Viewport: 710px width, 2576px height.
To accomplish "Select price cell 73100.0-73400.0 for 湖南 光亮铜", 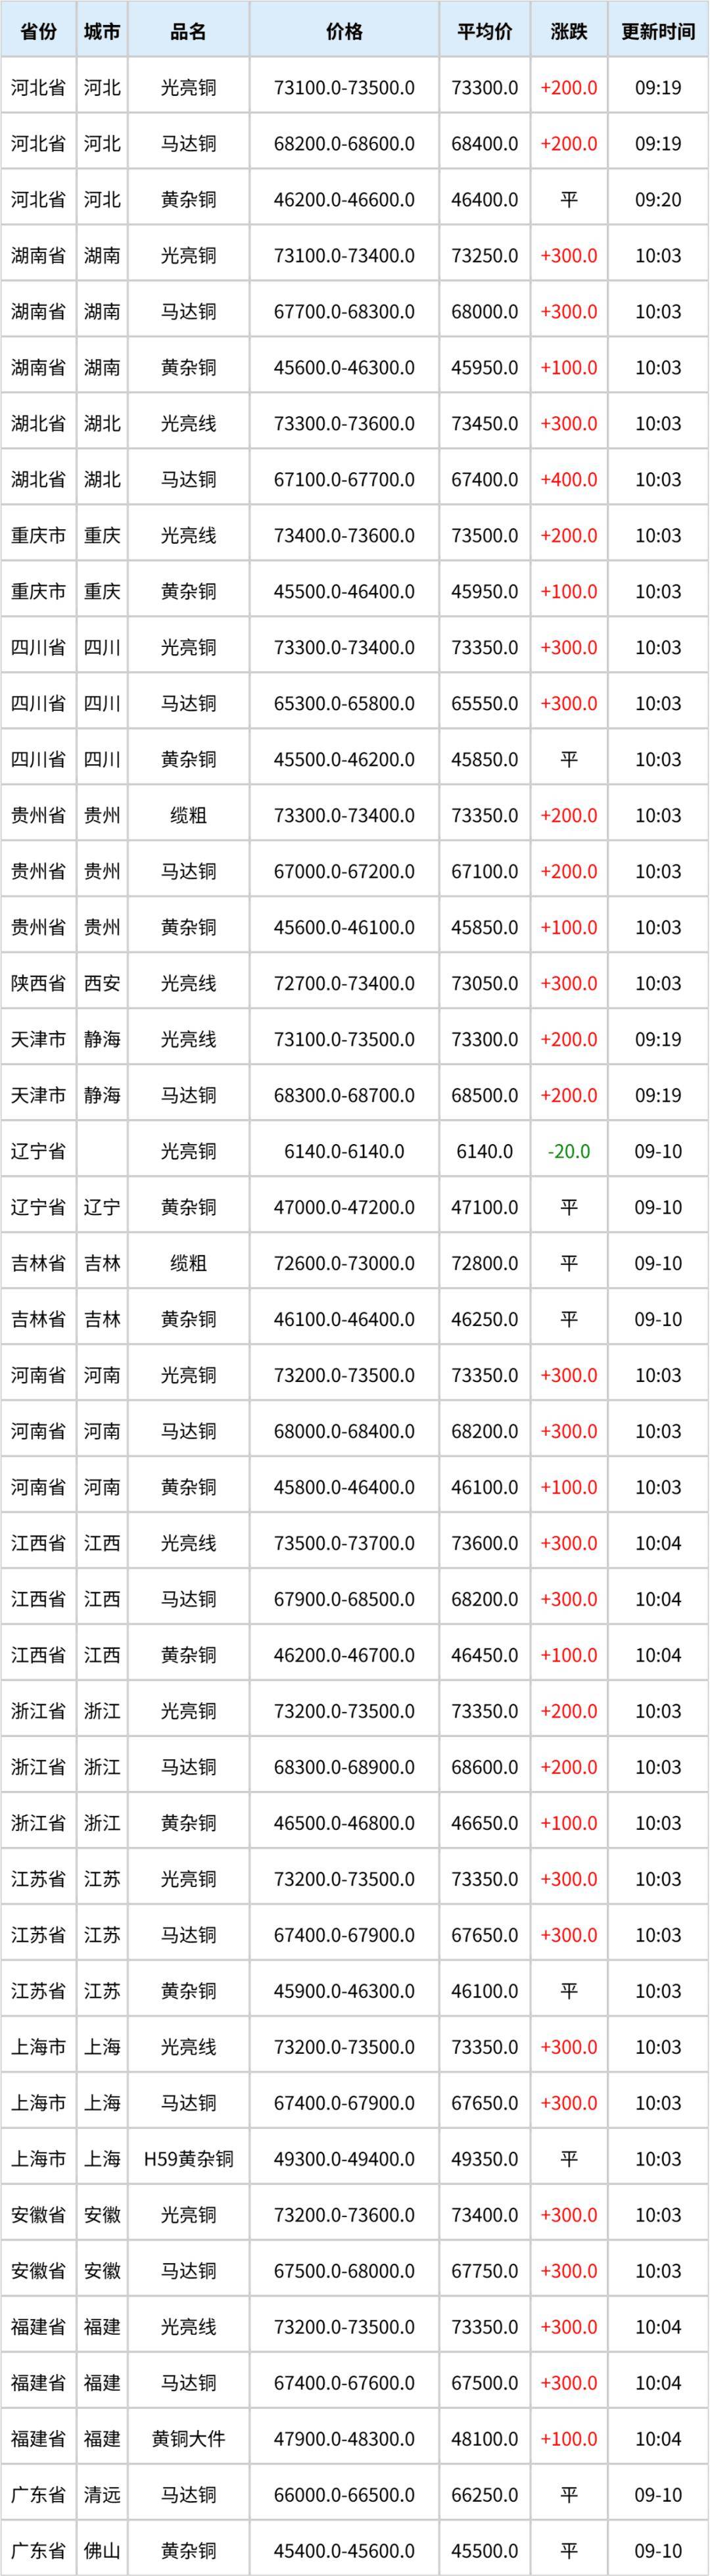I will click(344, 255).
